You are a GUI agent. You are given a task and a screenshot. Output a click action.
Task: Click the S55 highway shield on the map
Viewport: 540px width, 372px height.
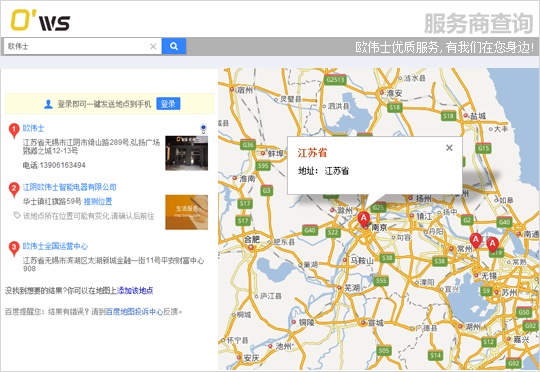pos(381,281)
